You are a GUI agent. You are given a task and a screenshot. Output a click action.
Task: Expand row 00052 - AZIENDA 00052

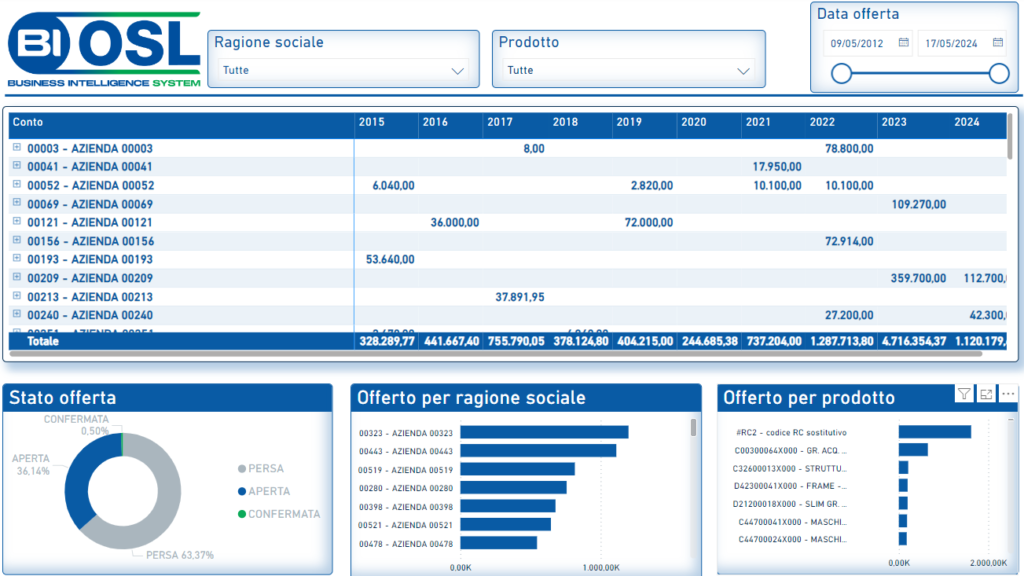[17, 185]
